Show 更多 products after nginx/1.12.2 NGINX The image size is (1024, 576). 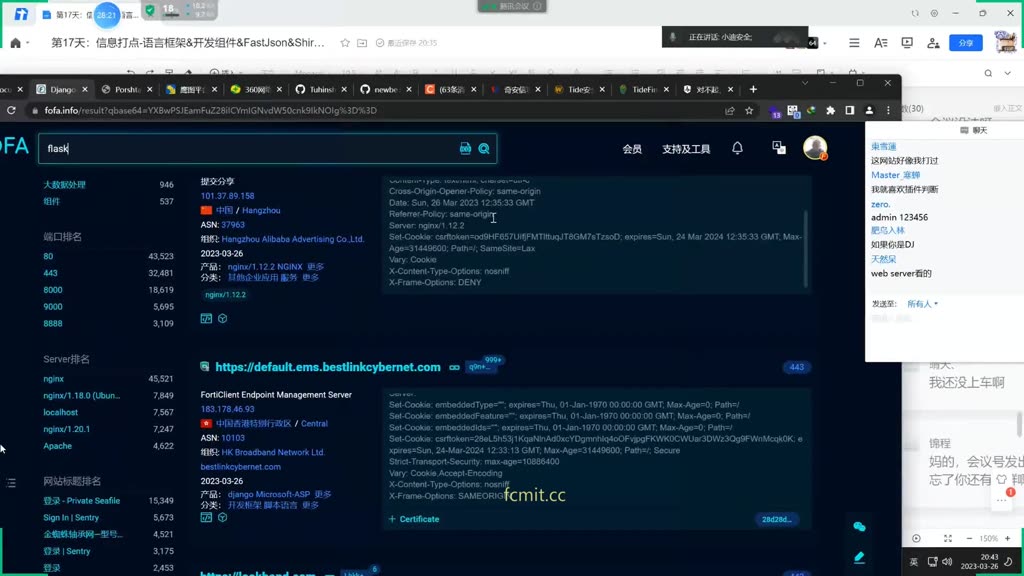tap(315, 266)
